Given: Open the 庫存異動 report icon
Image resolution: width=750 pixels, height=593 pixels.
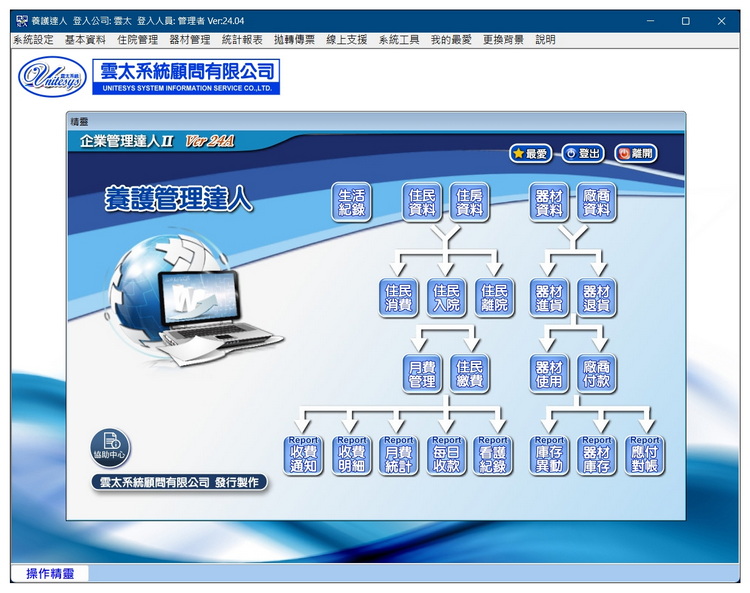Looking at the screenshot, I should pos(549,455).
